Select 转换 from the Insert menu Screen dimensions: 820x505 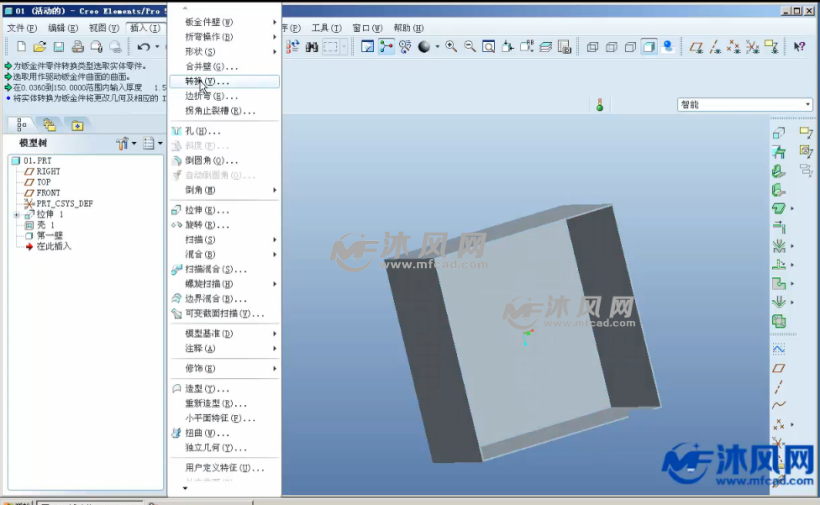click(x=206, y=81)
